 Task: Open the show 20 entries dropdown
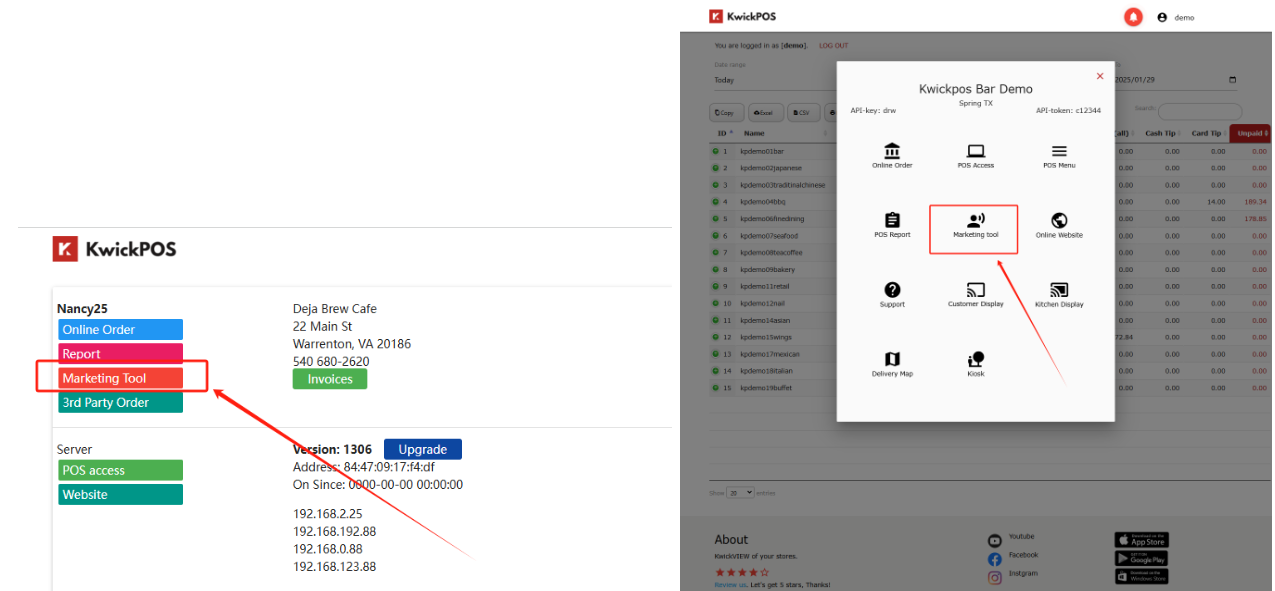coord(740,493)
